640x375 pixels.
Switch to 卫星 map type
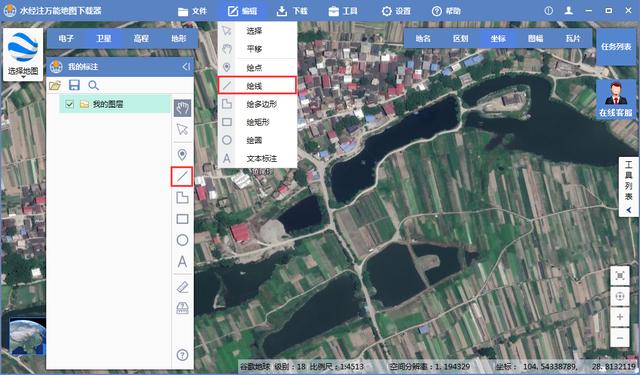(104, 38)
